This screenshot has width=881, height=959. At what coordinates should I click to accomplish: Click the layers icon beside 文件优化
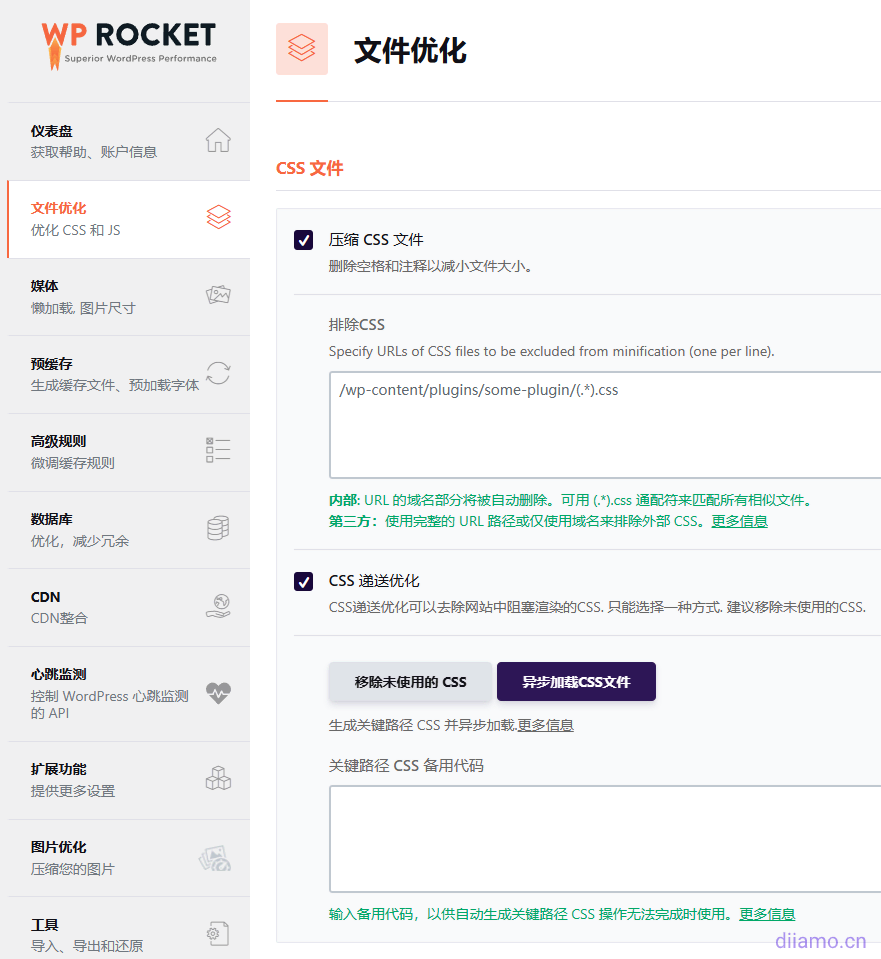pyautogui.click(x=218, y=217)
